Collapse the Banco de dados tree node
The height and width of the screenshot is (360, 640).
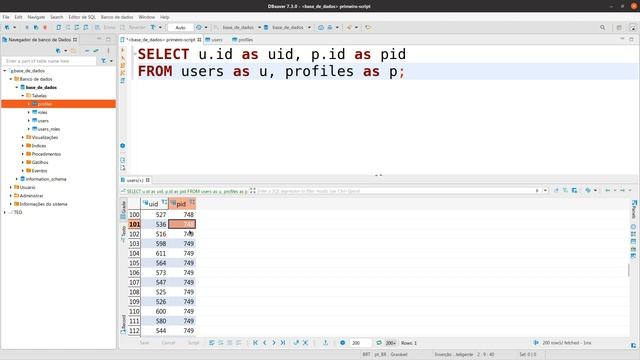11,79
